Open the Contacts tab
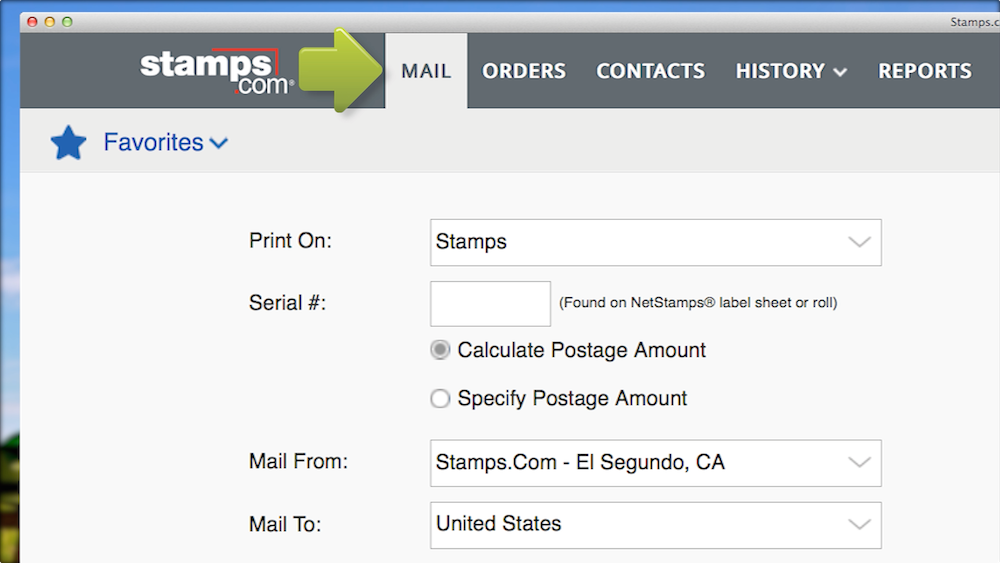 click(x=650, y=71)
